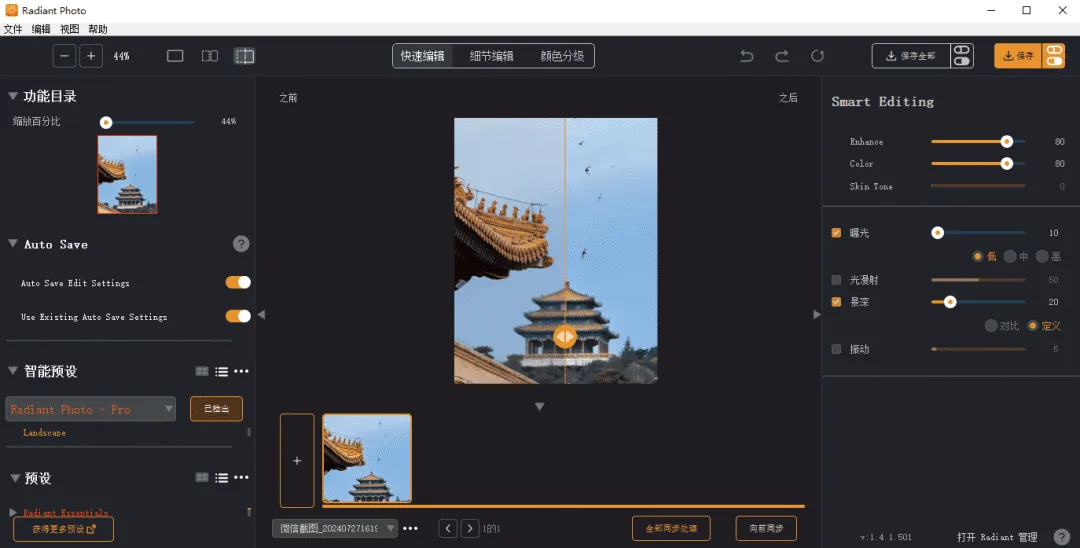Open 智能预设 more options dots
The width and height of the screenshot is (1080, 548).
241,371
